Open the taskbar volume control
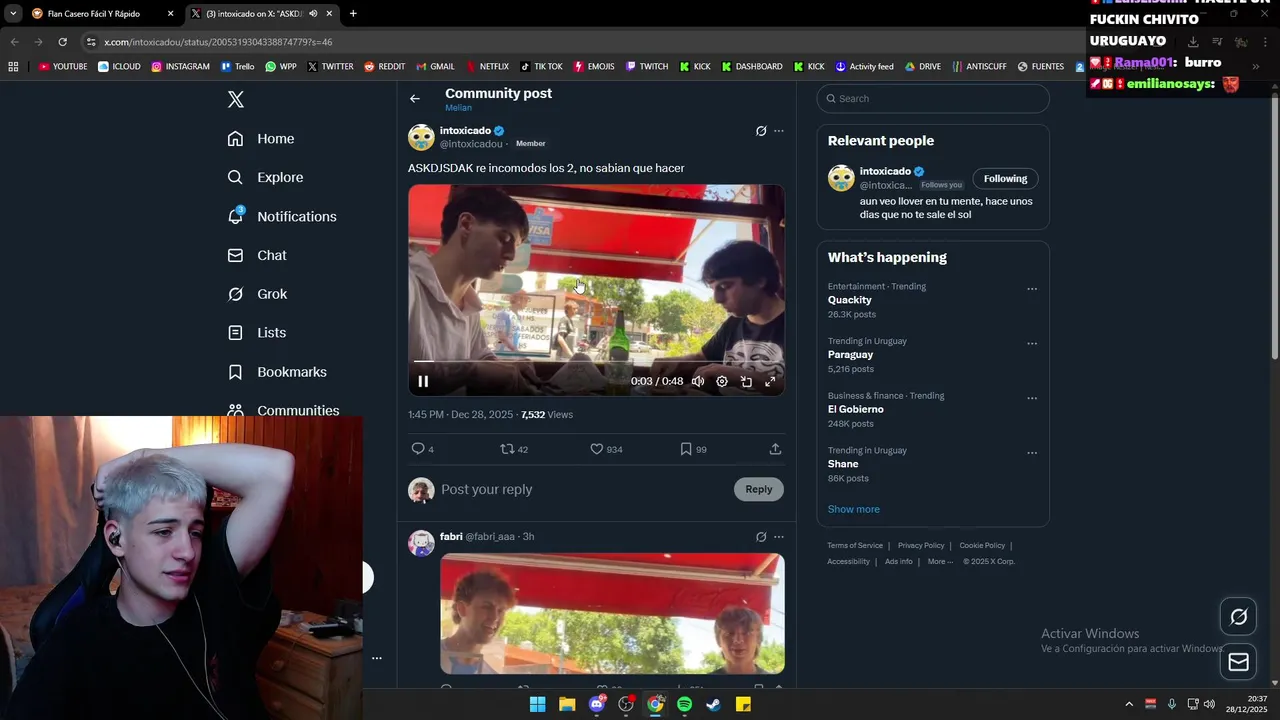 pos(1209,704)
